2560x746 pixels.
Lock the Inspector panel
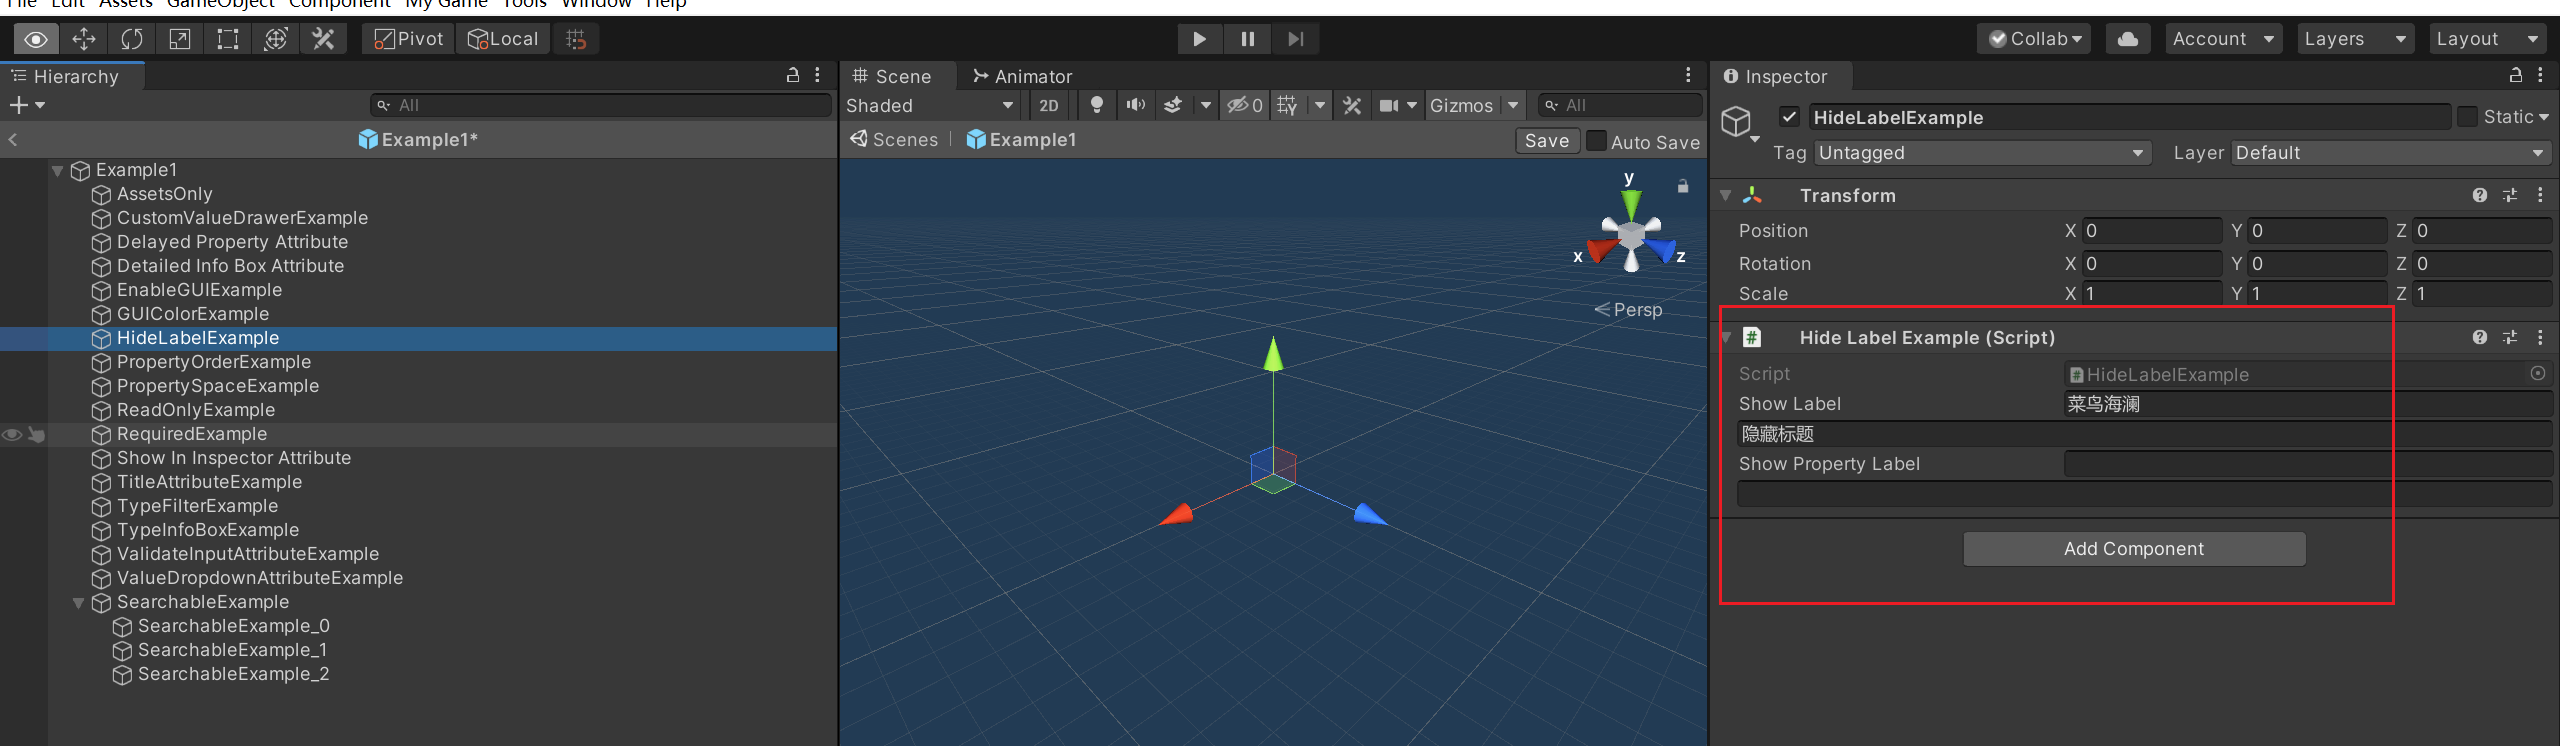pyautogui.click(x=2516, y=75)
